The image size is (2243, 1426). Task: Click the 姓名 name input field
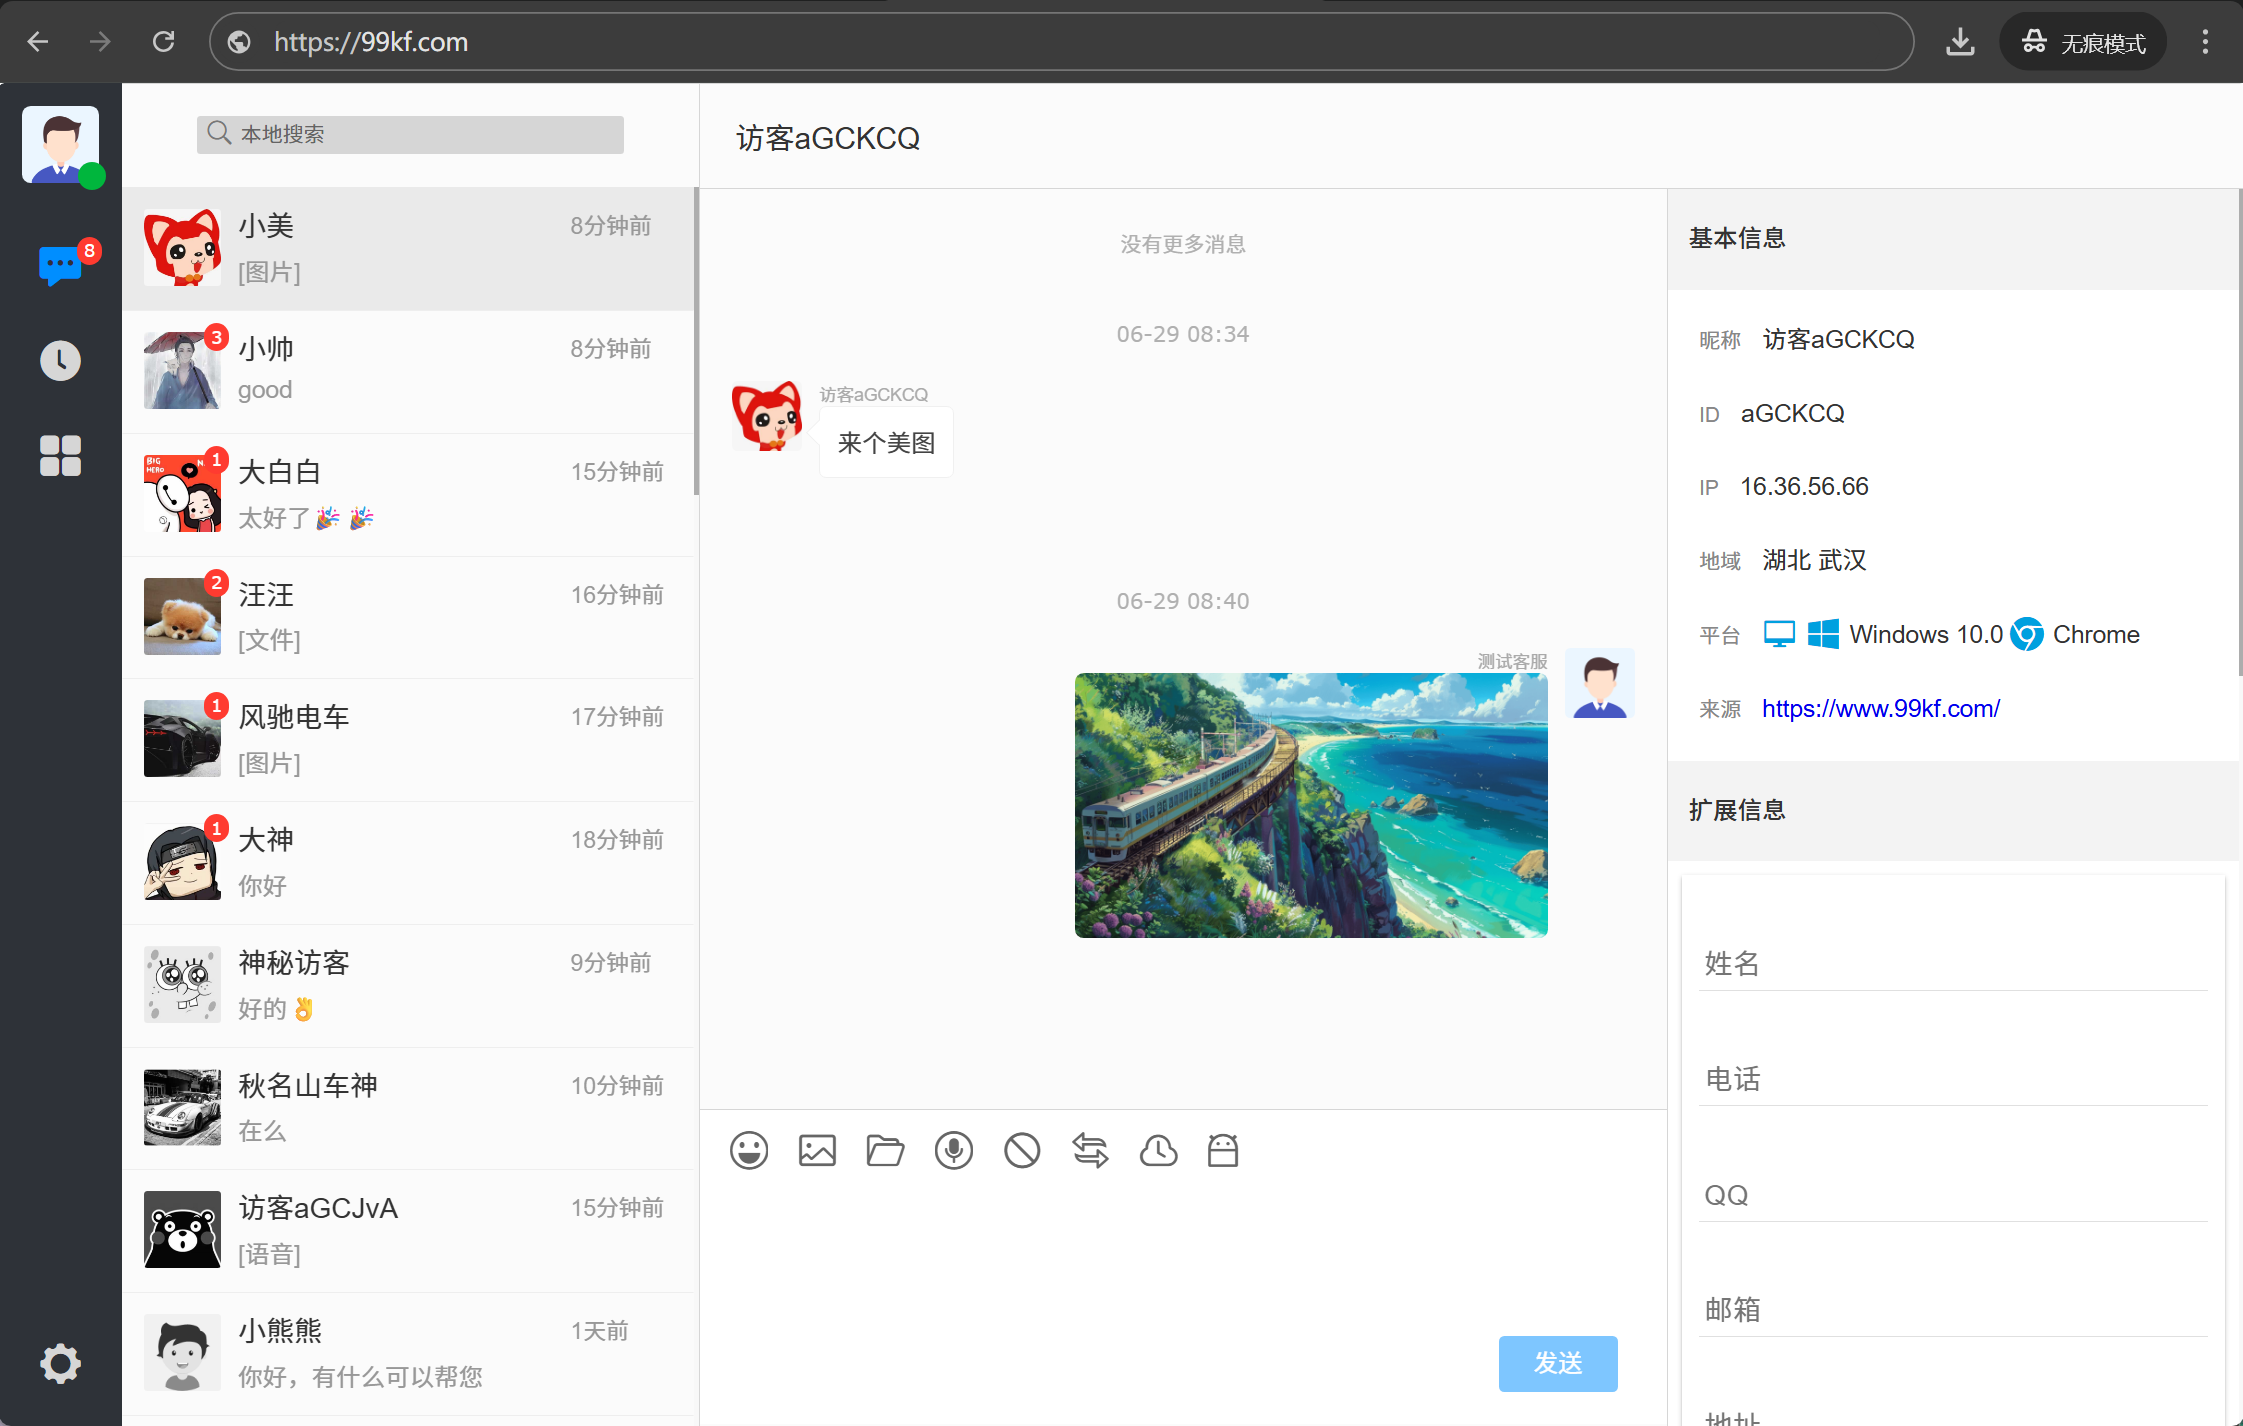click(1953, 963)
